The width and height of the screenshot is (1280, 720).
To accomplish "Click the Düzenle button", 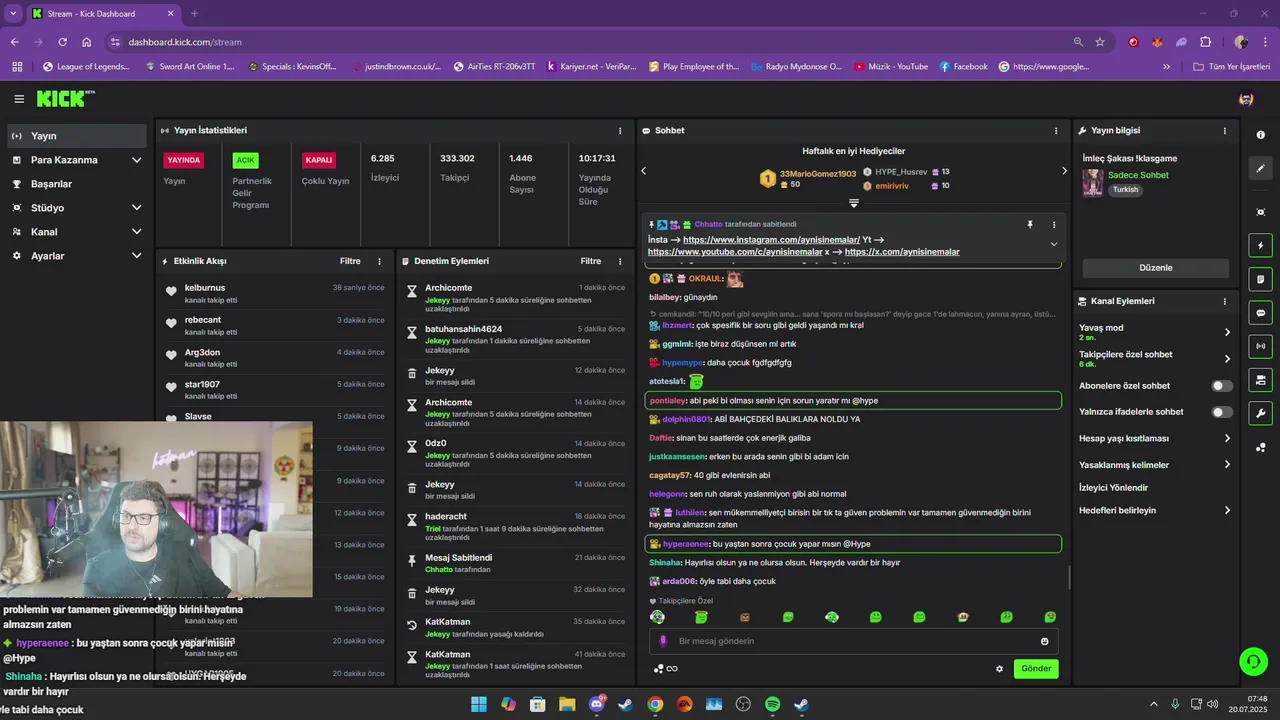I will coord(1156,268).
